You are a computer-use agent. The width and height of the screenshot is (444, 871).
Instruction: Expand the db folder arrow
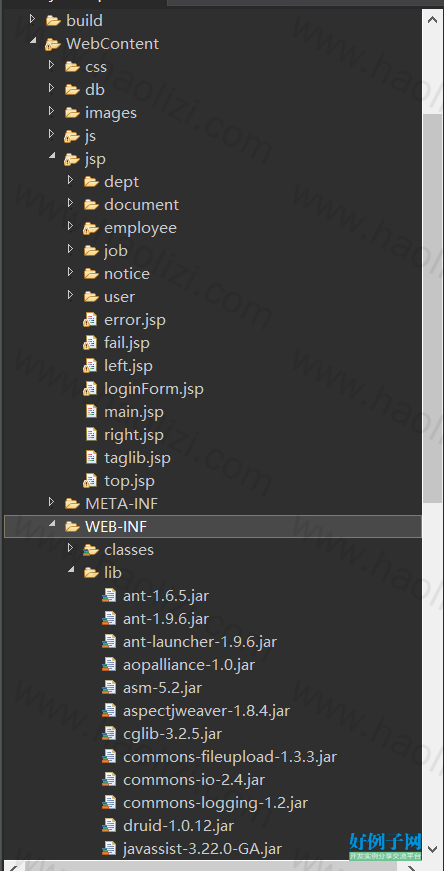[52, 88]
